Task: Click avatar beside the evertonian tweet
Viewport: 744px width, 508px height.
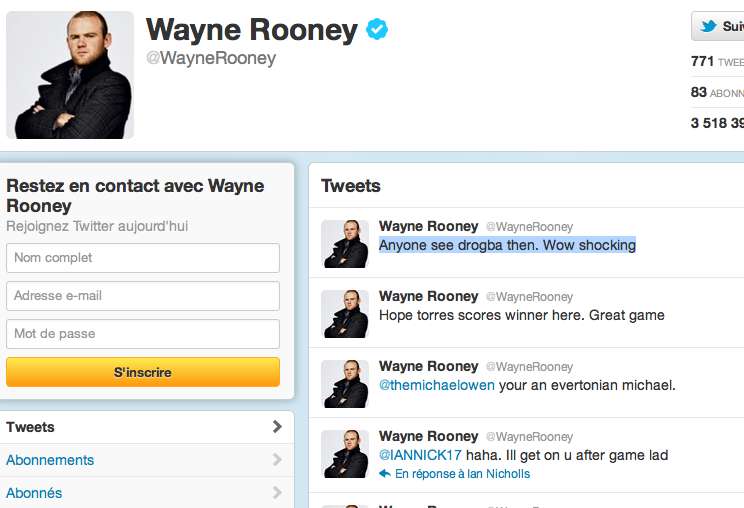Action: (x=345, y=384)
